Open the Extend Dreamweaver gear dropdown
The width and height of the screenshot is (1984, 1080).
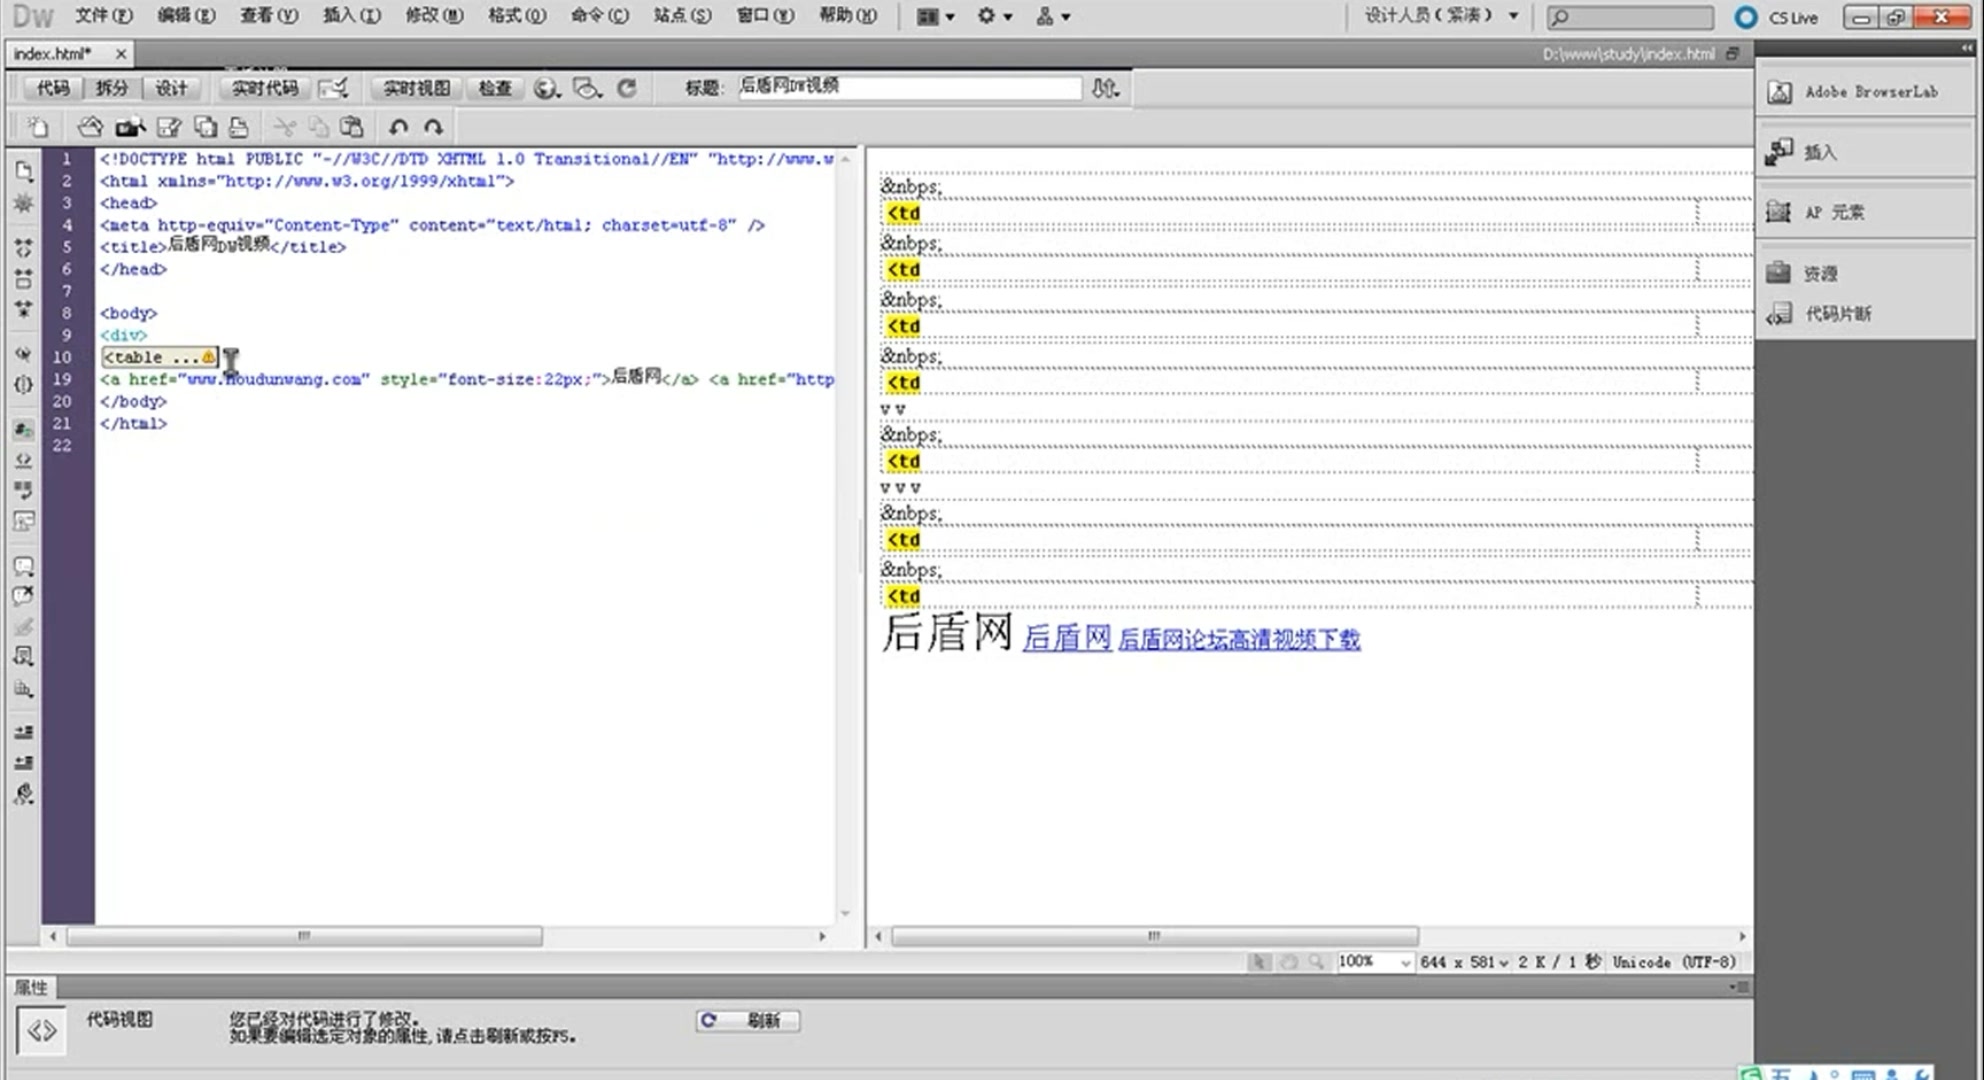tap(994, 16)
